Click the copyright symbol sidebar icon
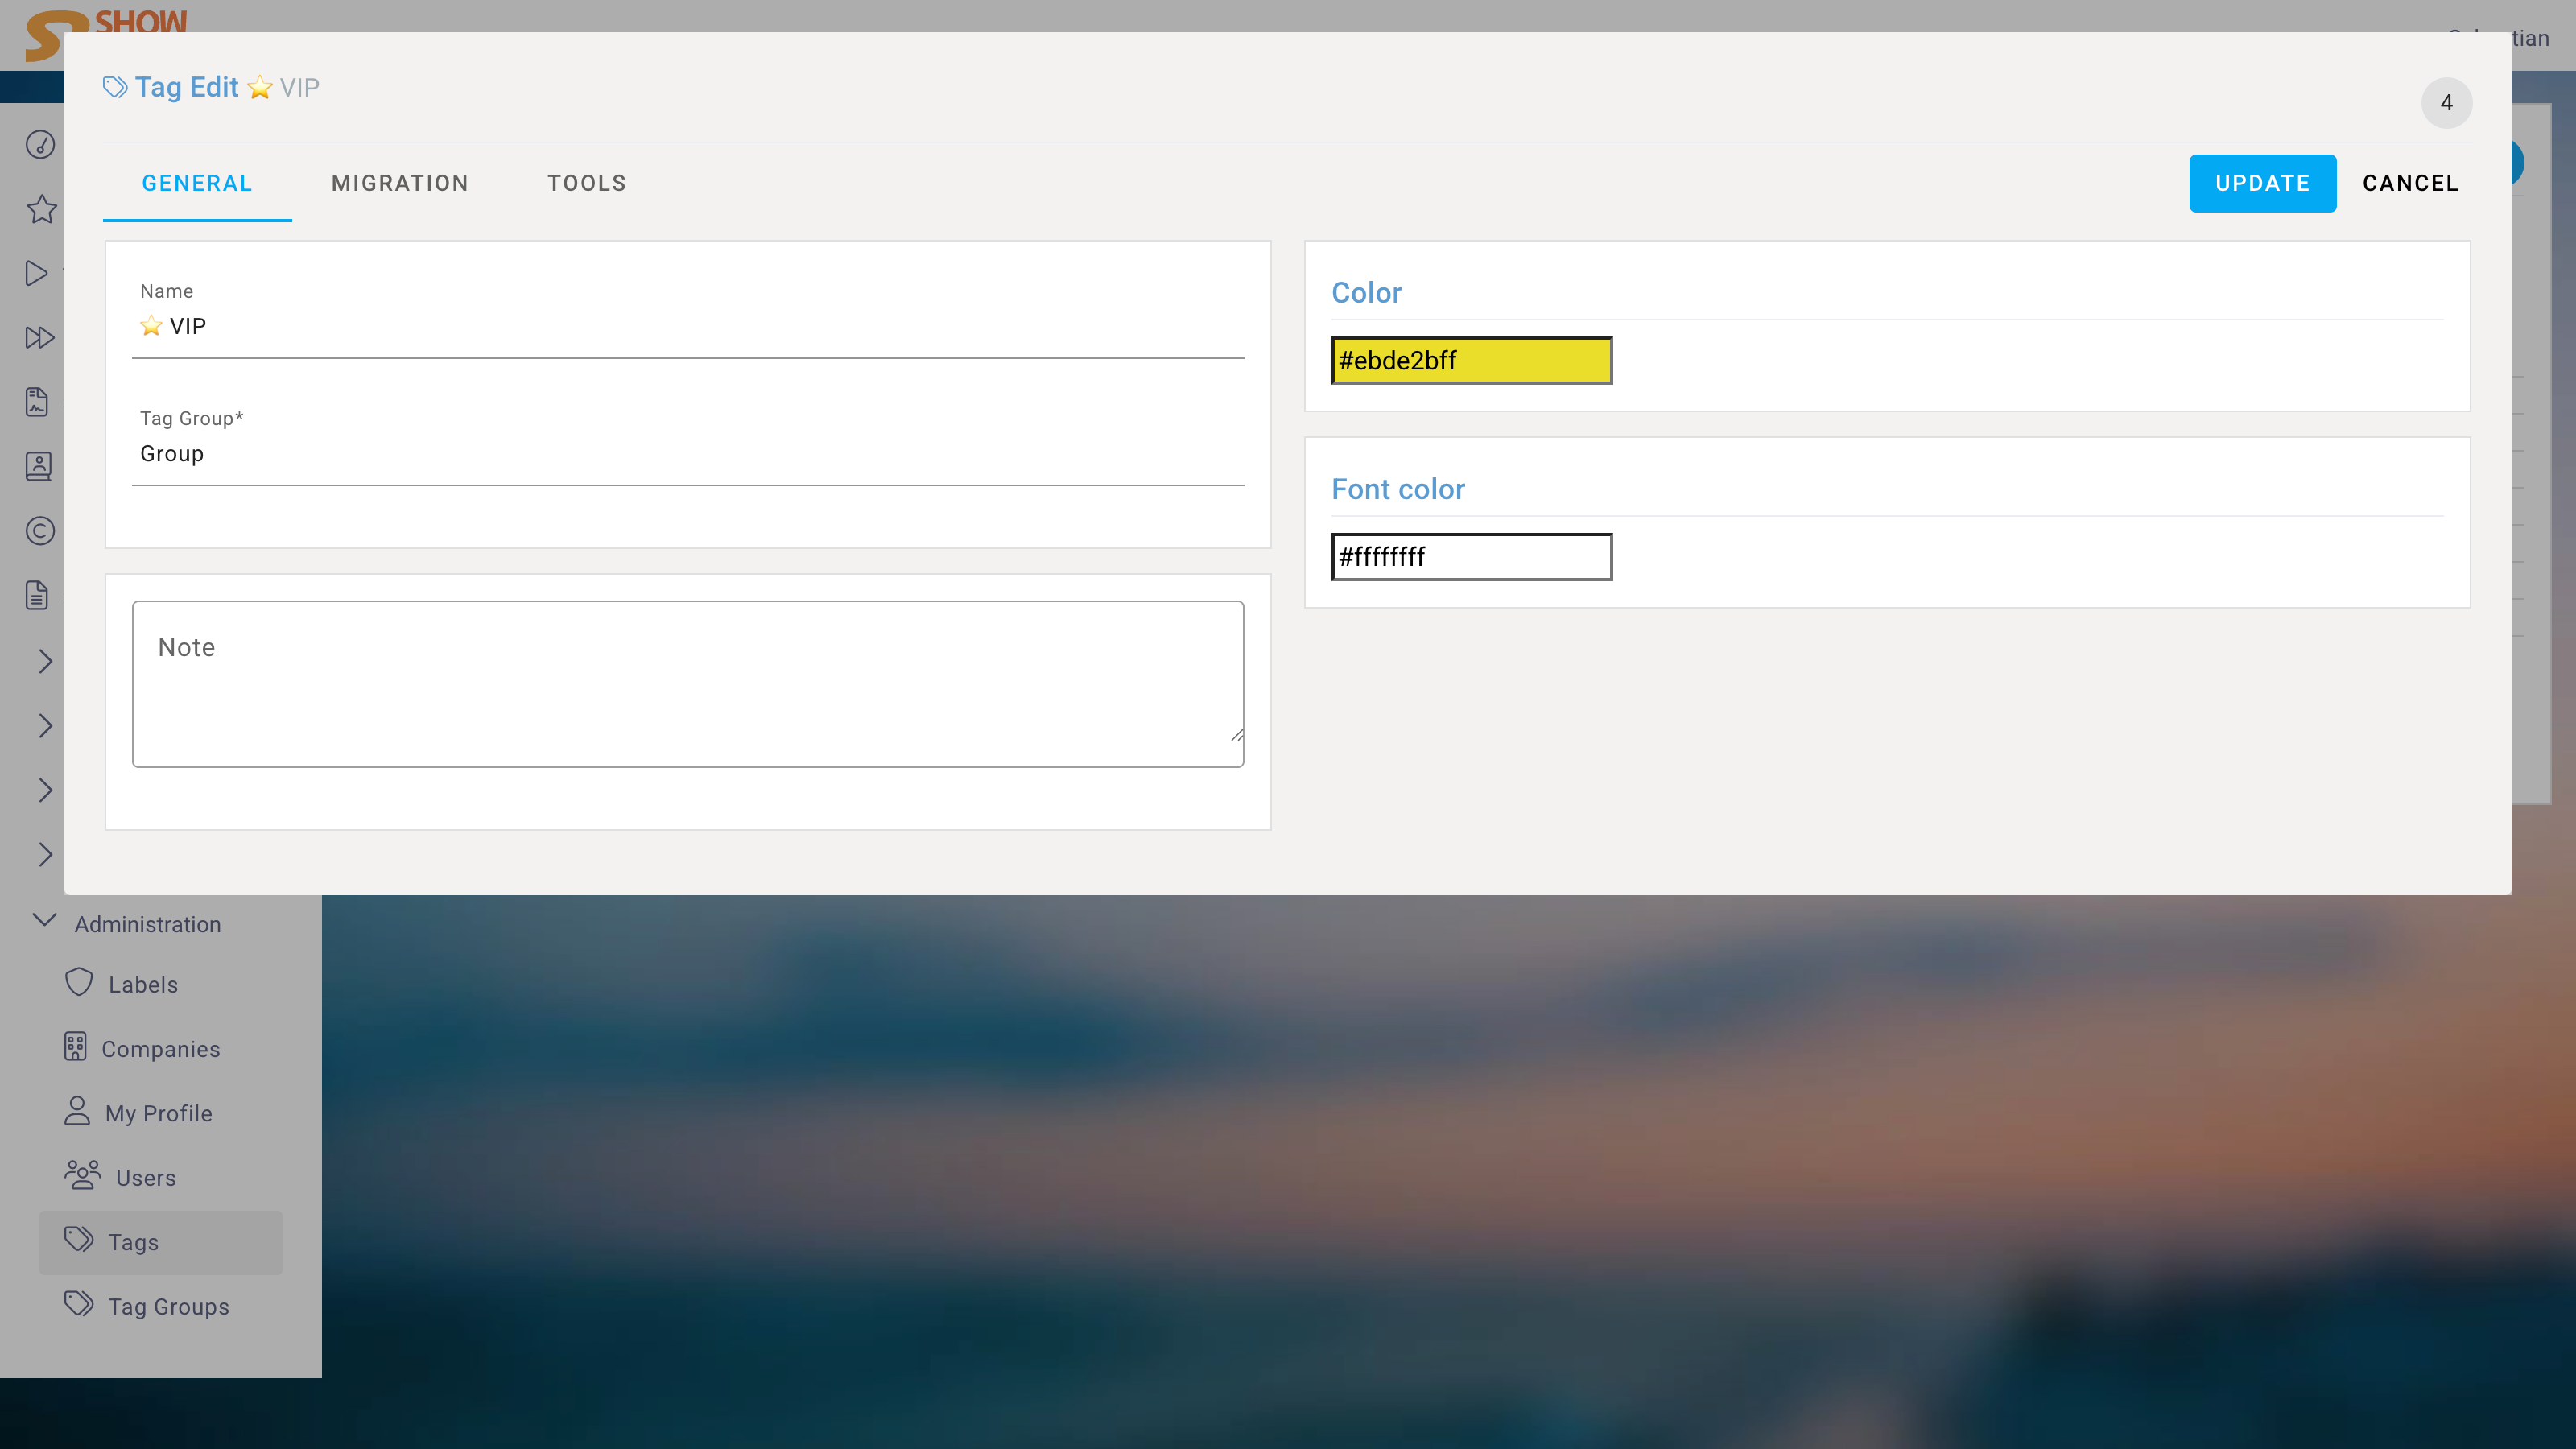The width and height of the screenshot is (2576, 1449). click(x=40, y=530)
